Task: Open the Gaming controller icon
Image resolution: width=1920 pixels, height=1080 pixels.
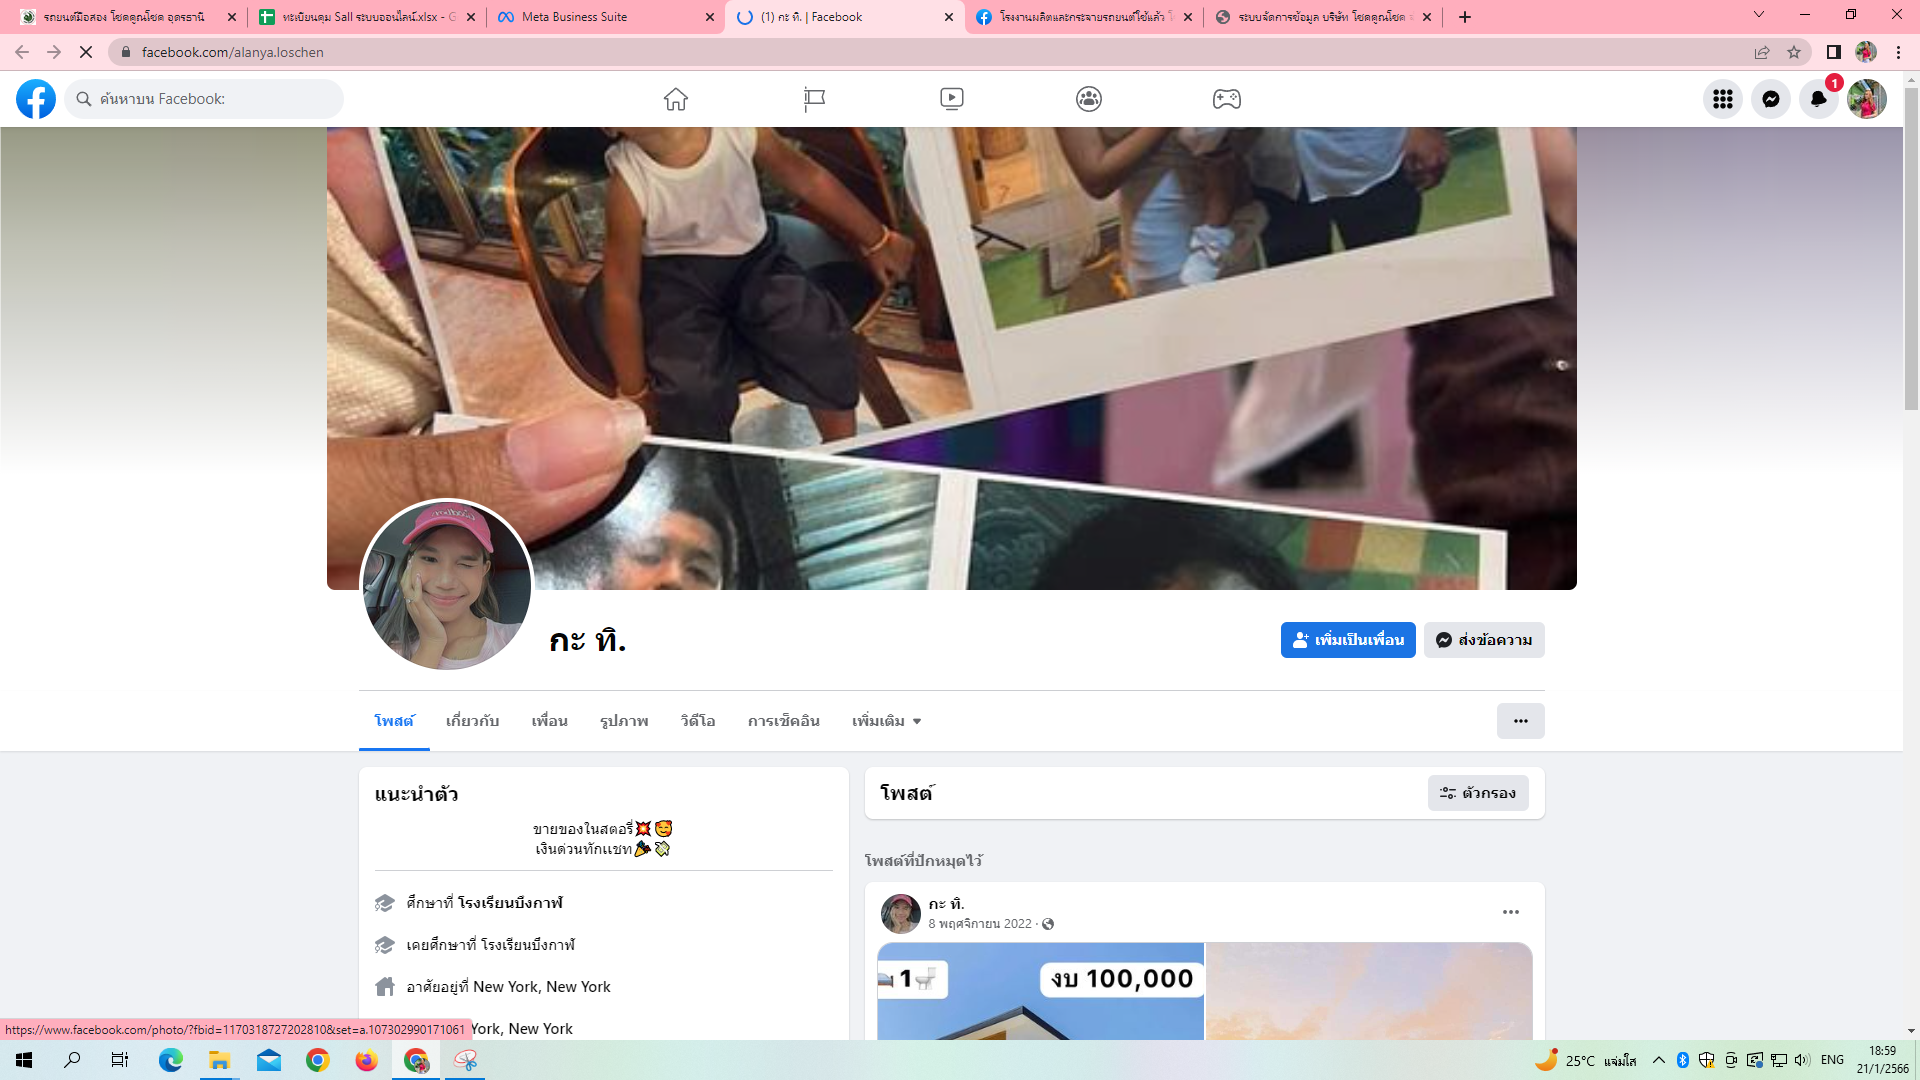Action: coord(1226,99)
